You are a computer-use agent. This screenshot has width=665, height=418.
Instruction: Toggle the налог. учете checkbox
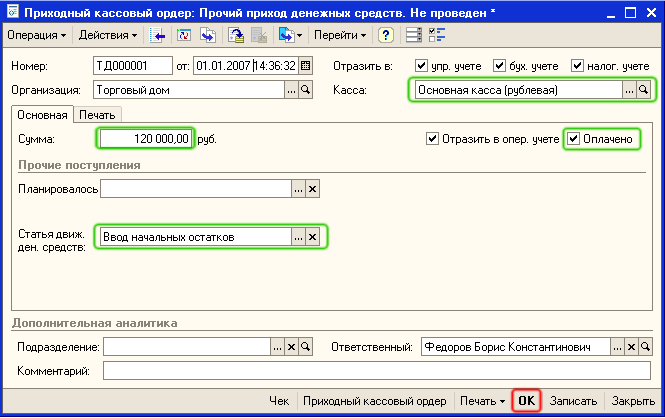(577, 66)
